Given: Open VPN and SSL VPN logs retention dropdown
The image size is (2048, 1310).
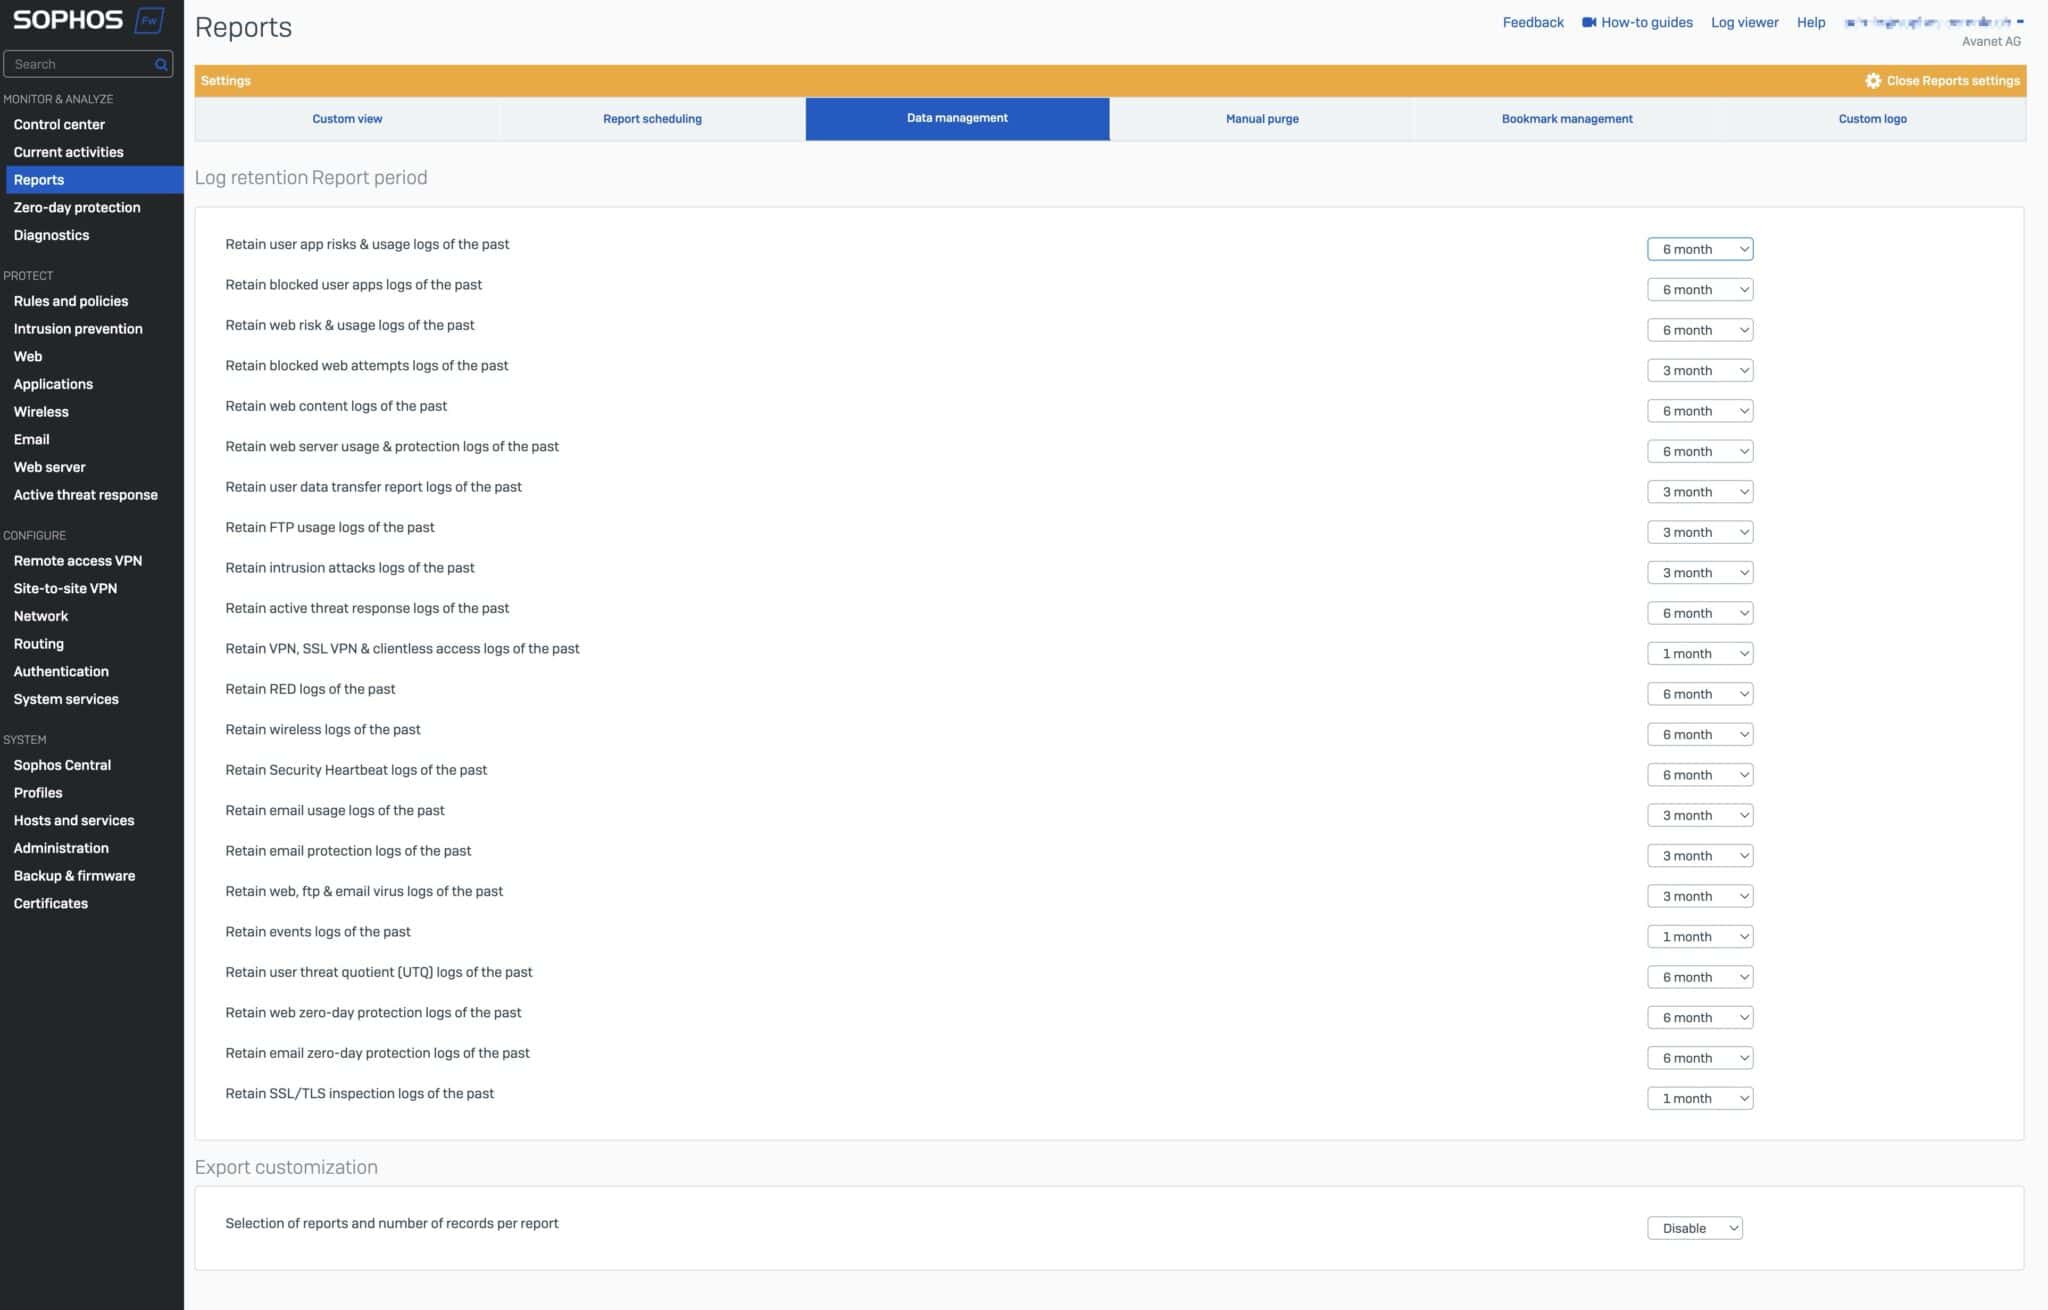Looking at the screenshot, I should click(x=1699, y=653).
